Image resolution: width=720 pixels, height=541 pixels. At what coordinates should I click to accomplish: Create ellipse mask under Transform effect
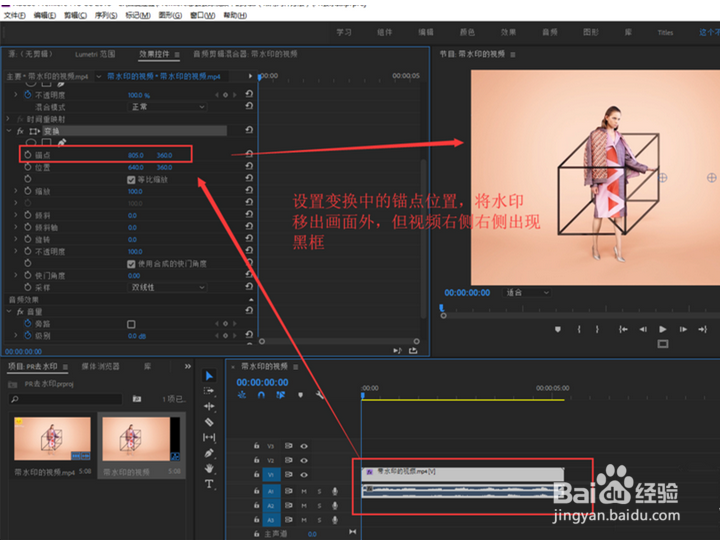click(x=31, y=143)
